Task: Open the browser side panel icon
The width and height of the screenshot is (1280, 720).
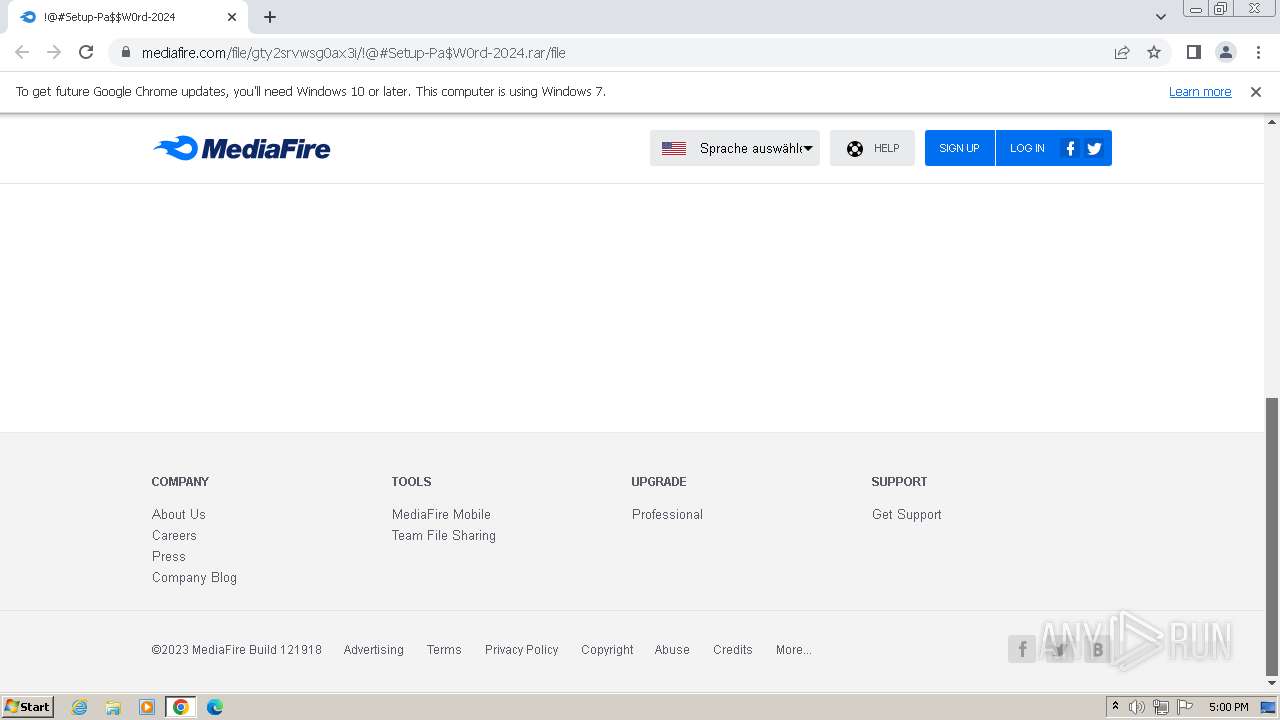Action: click(1193, 52)
